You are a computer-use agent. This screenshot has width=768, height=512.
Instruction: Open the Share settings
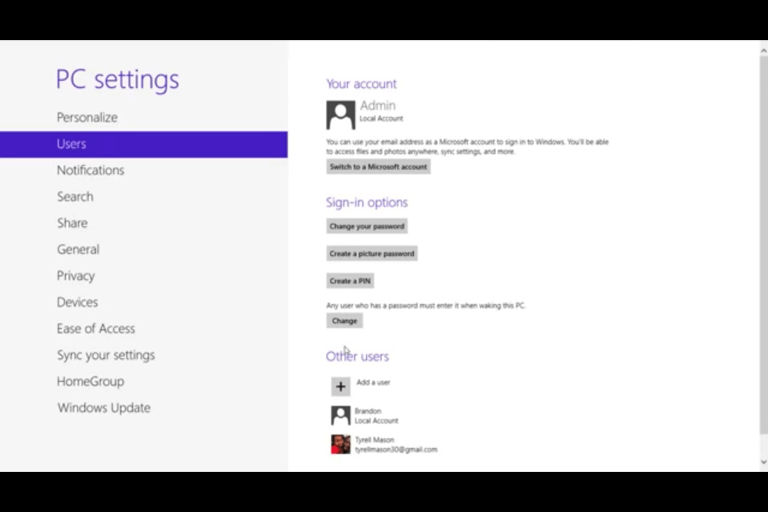tap(72, 223)
